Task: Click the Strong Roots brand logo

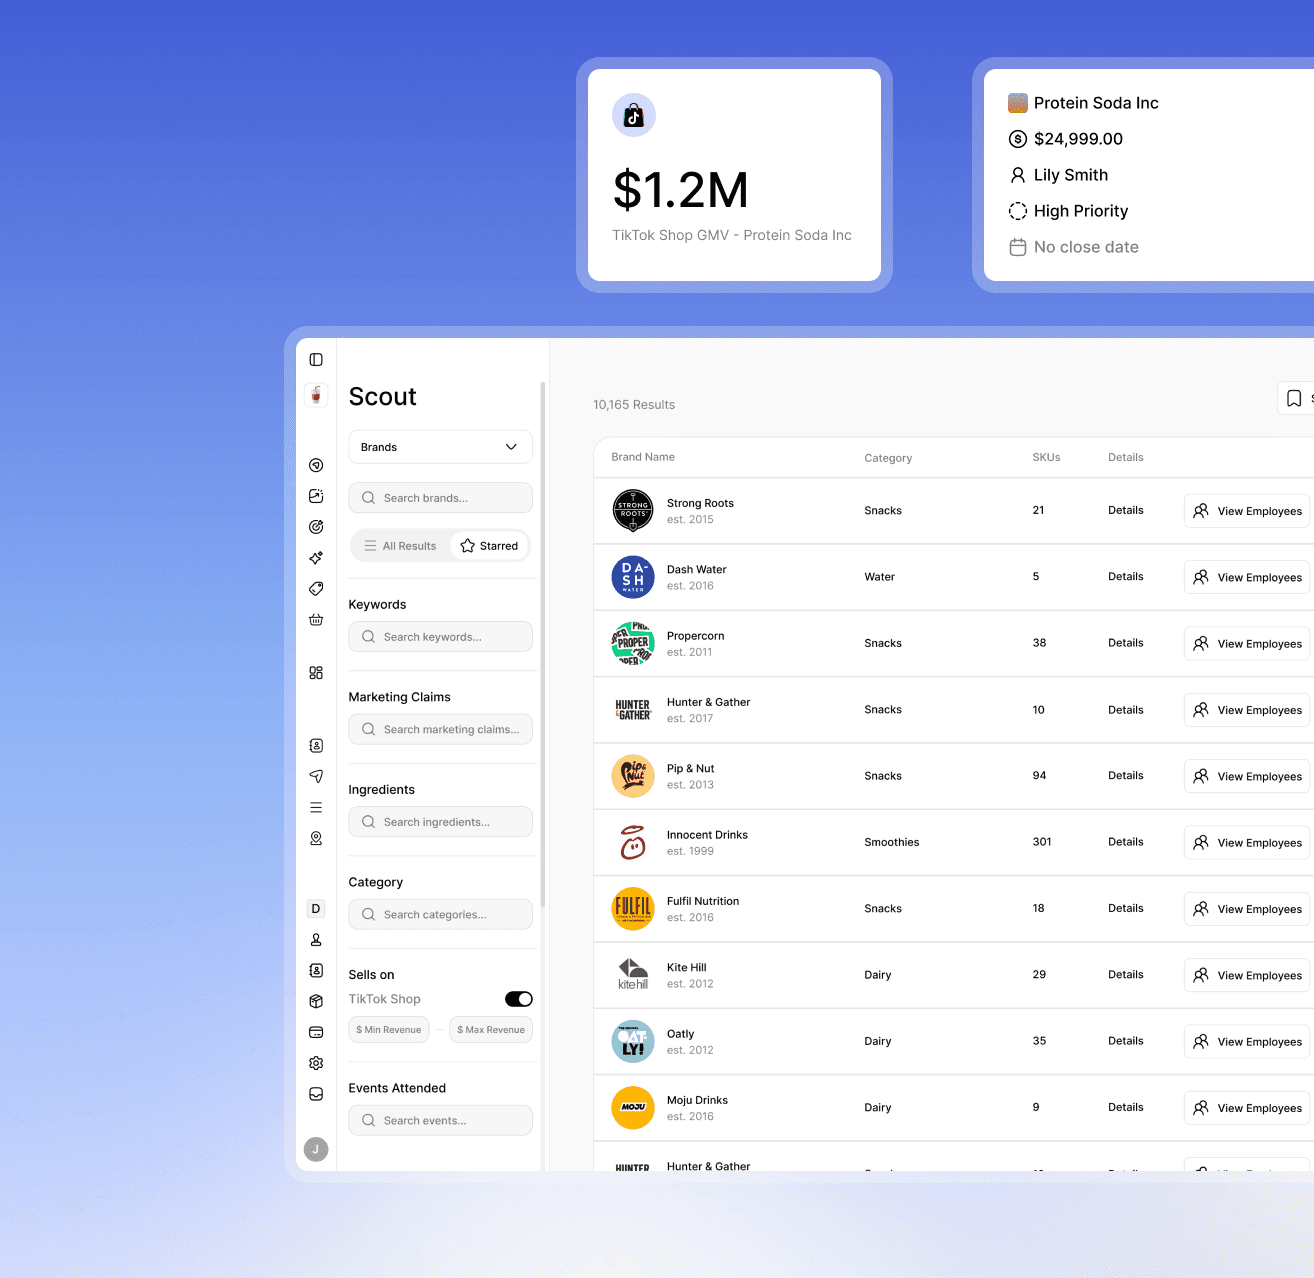Action: (633, 511)
